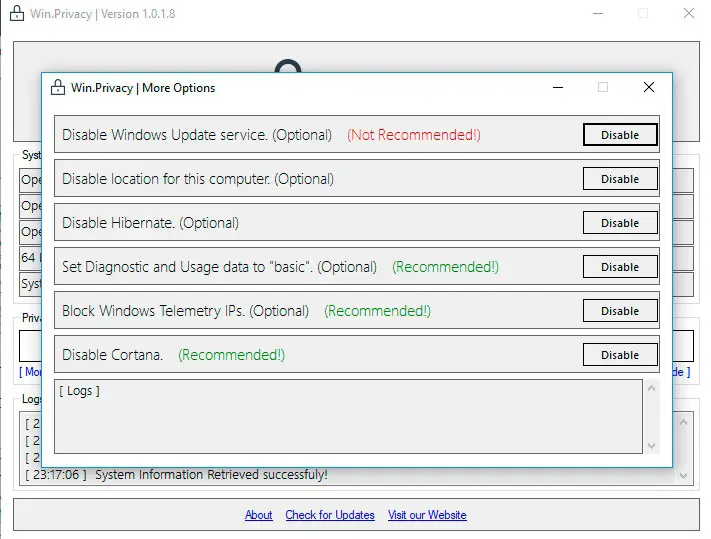Disable location for this computer

click(620, 179)
